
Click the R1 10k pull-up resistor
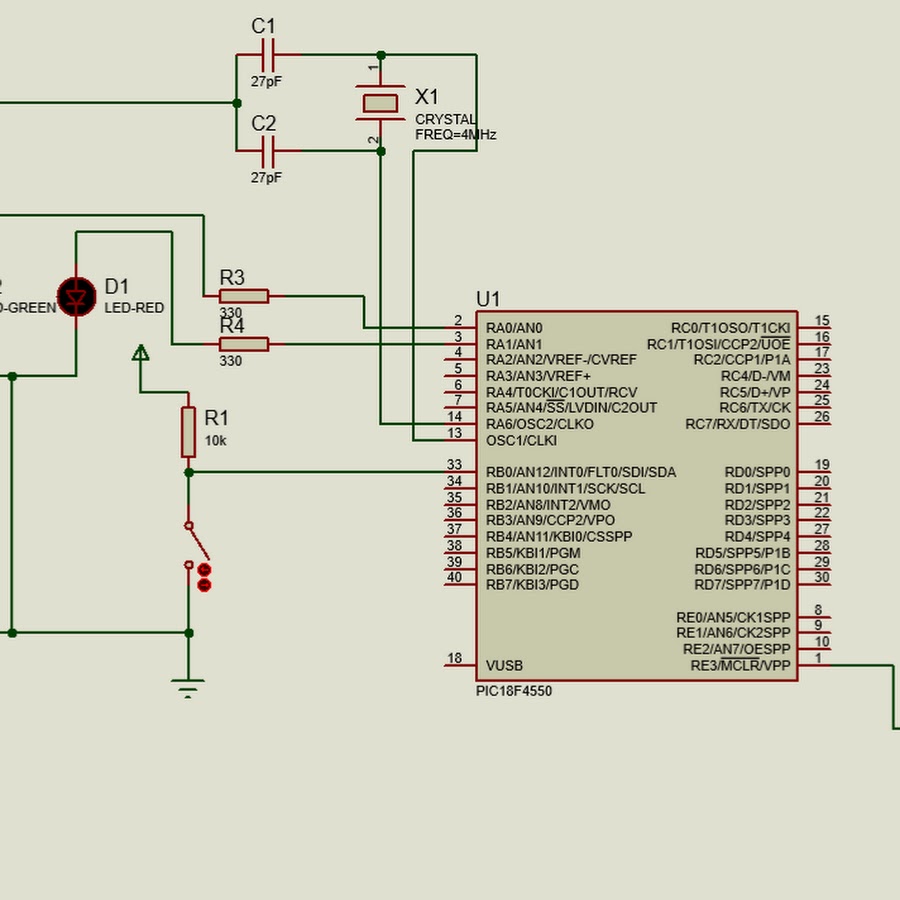click(x=188, y=432)
